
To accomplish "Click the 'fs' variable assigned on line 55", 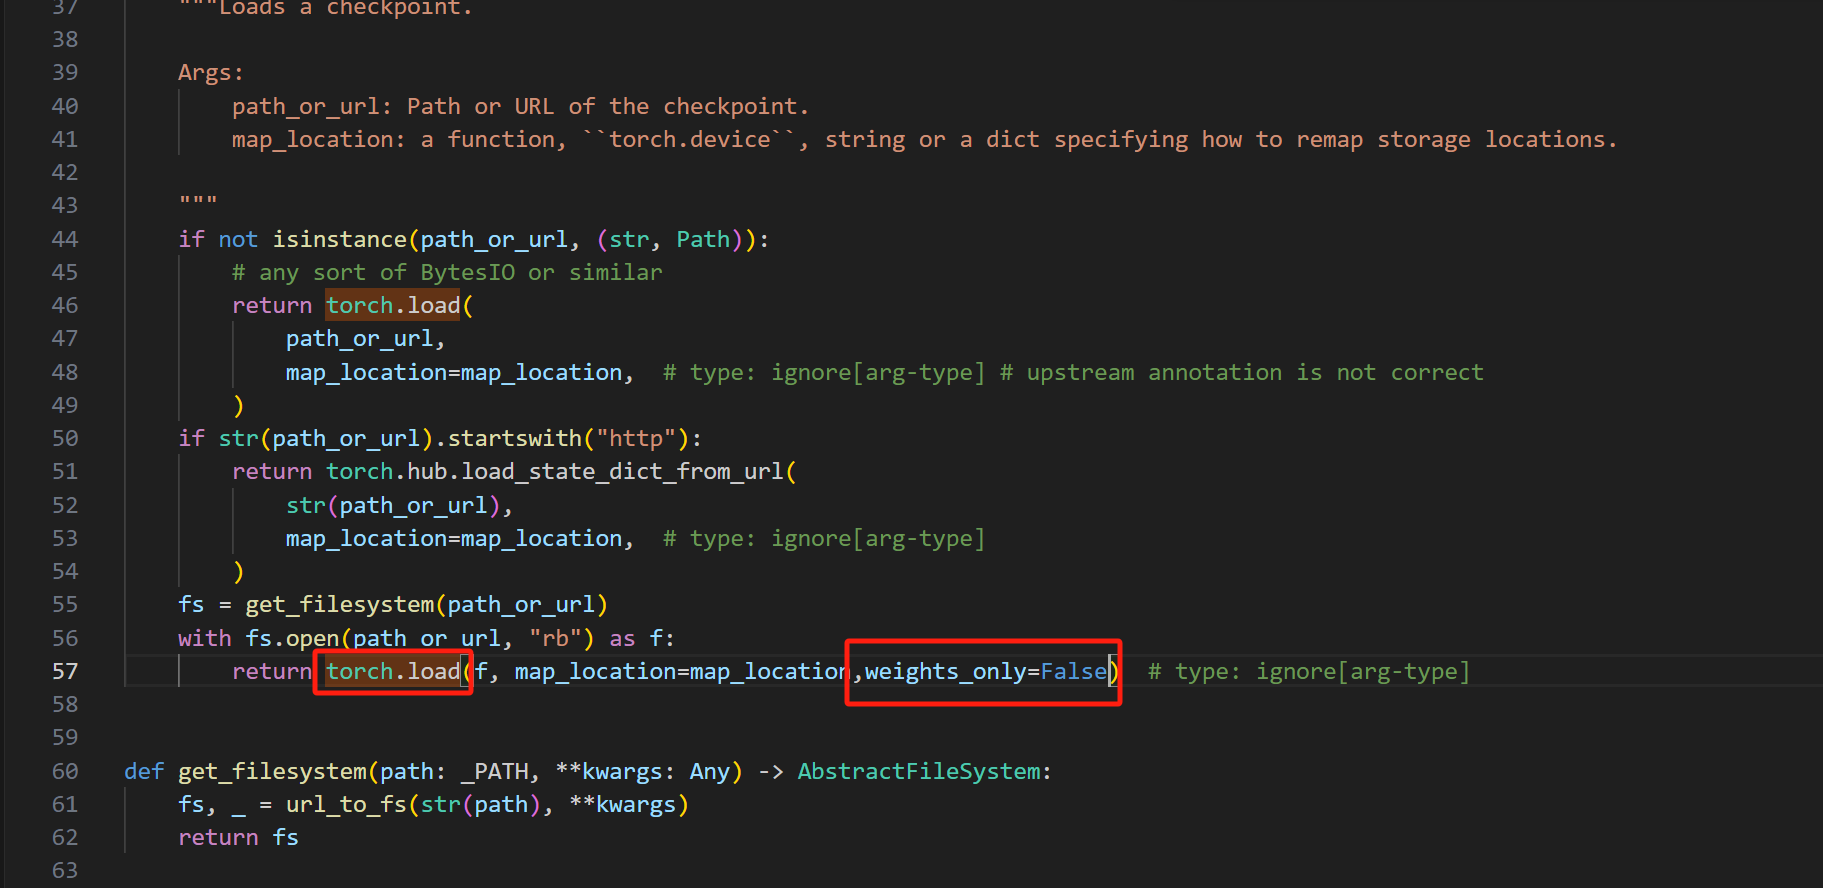I will tap(191, 604).
